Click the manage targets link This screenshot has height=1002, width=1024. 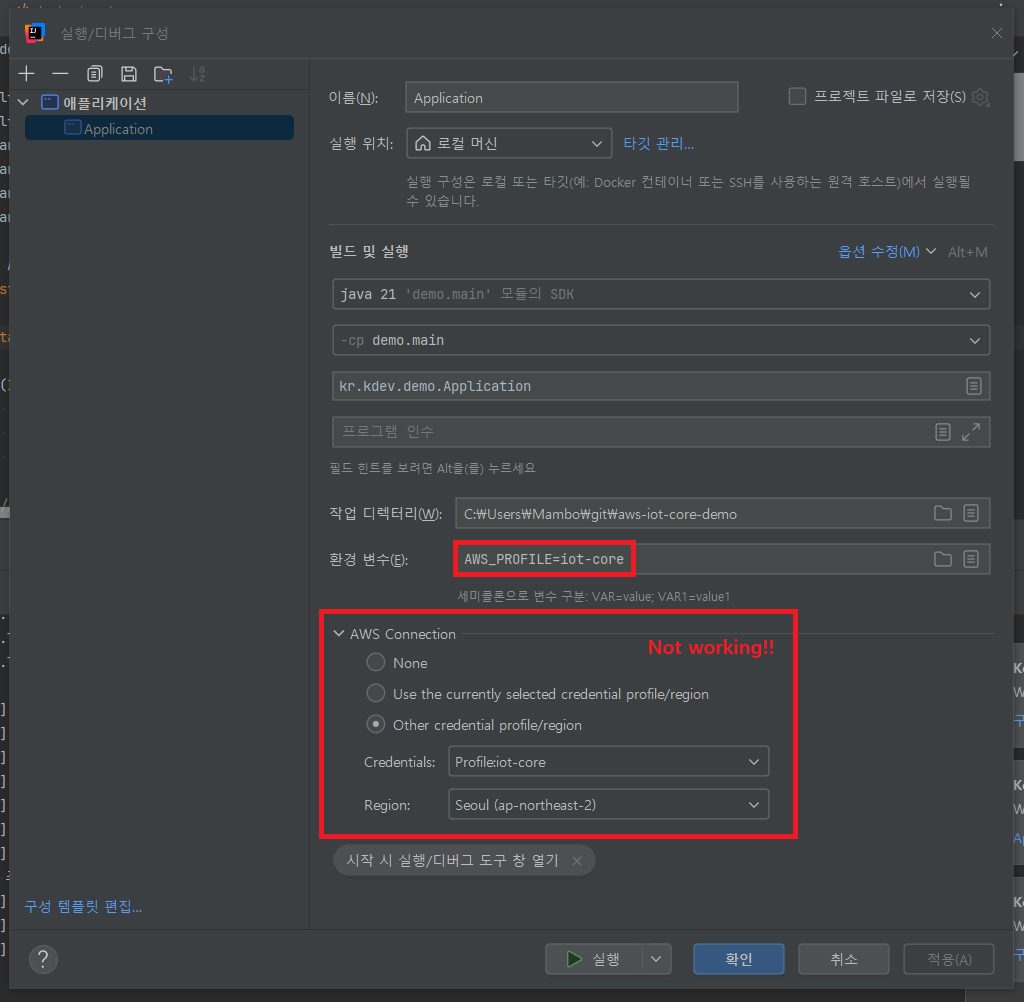point(658,143)
